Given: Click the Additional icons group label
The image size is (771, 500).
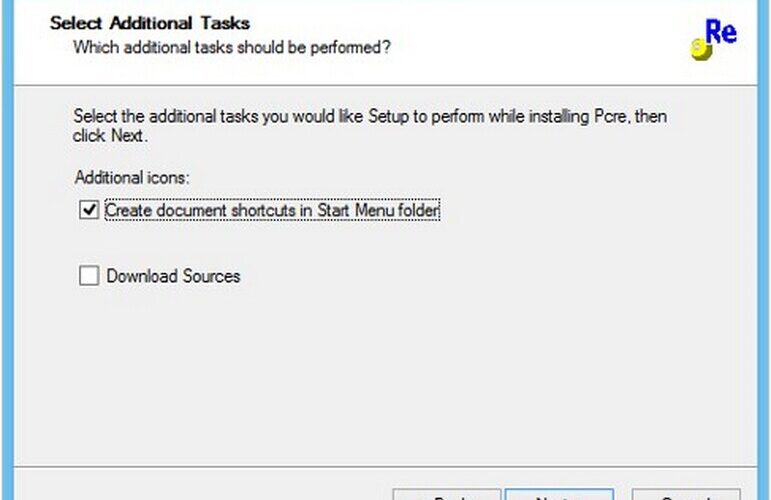Looking at the screenshot, I should tap(132, 177).
